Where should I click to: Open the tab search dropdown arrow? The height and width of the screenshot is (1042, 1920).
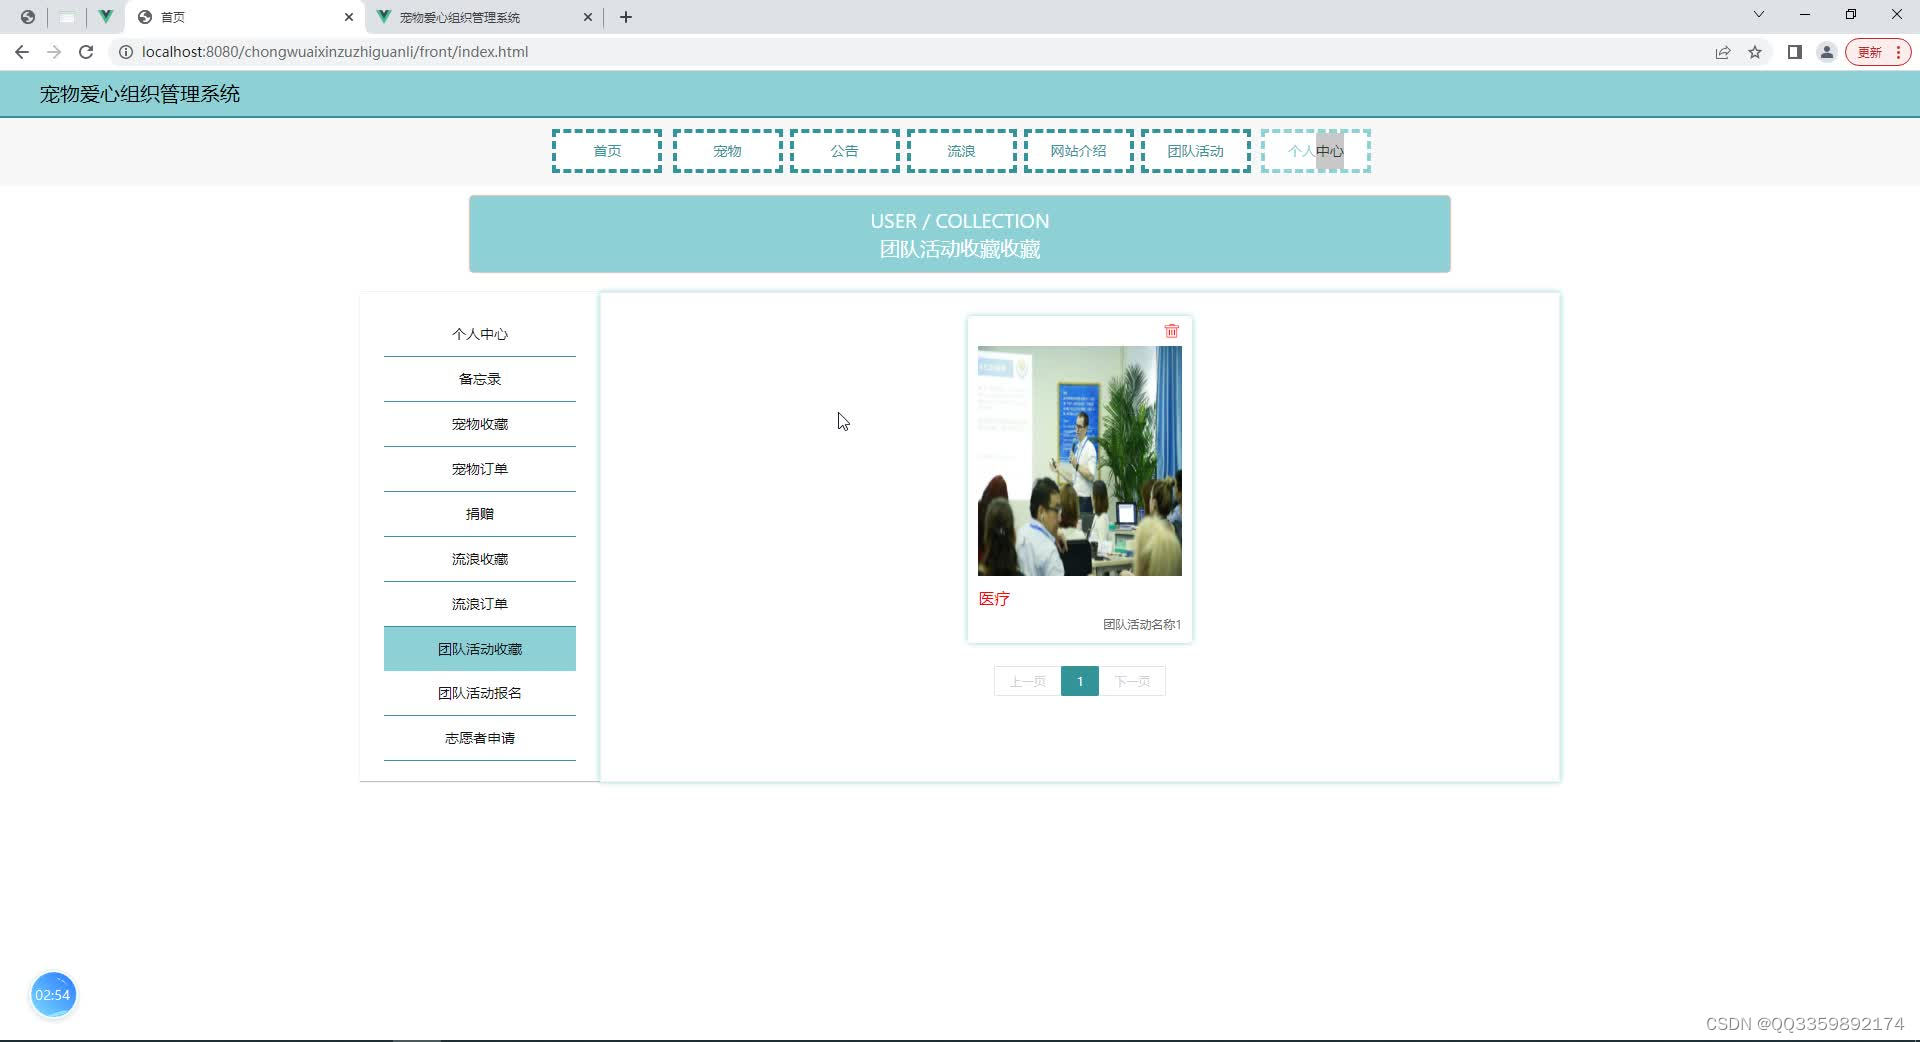click(1759, 15)
